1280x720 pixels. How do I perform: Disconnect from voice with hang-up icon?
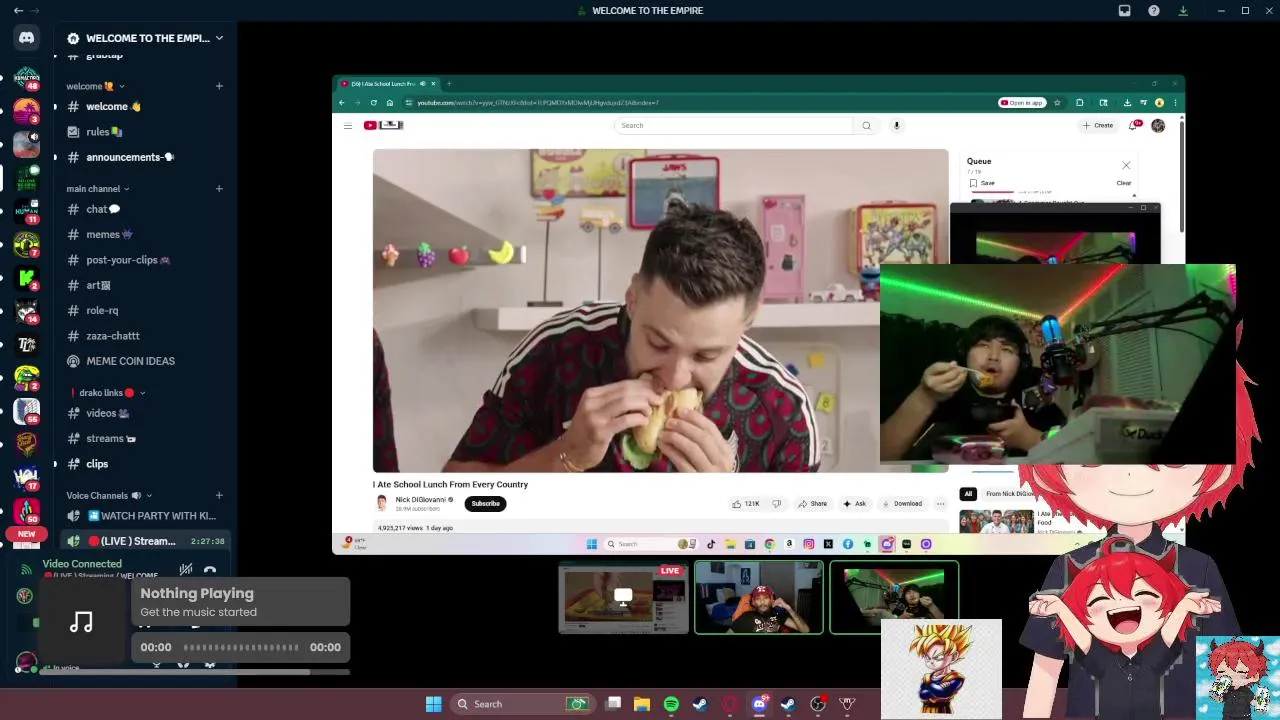pos(210,571)
